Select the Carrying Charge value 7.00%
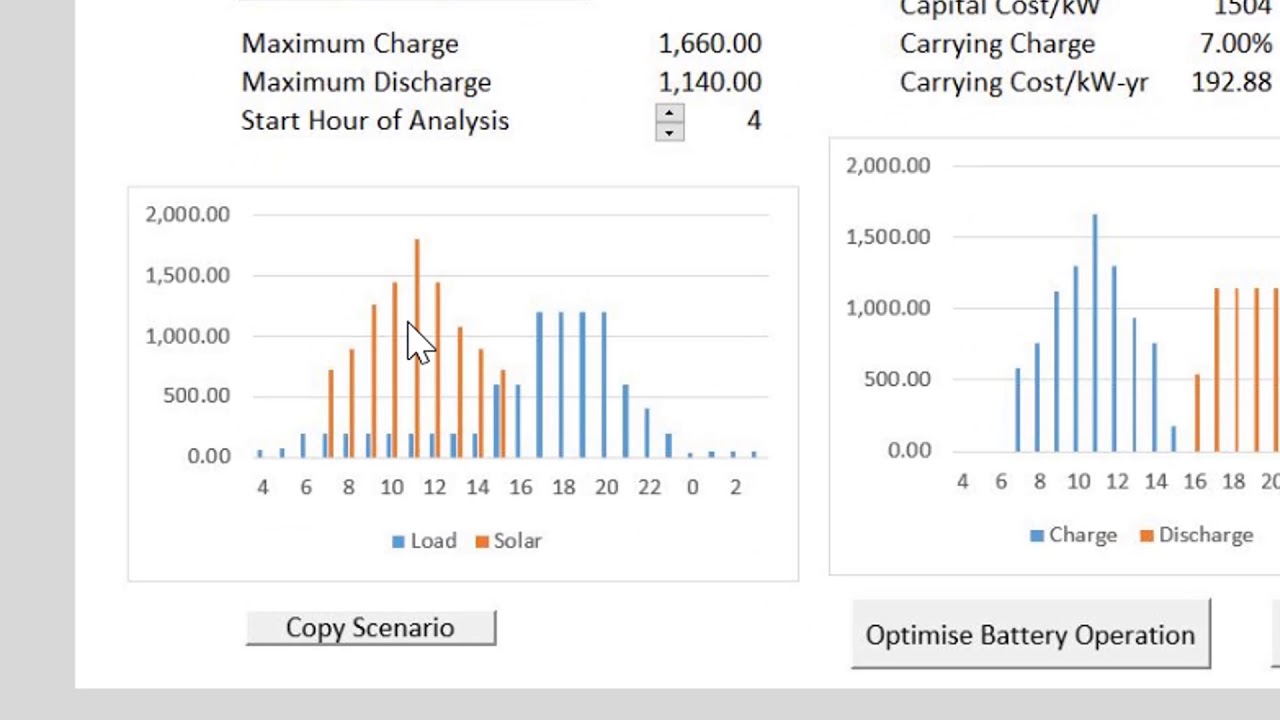 coord(1236,44)
